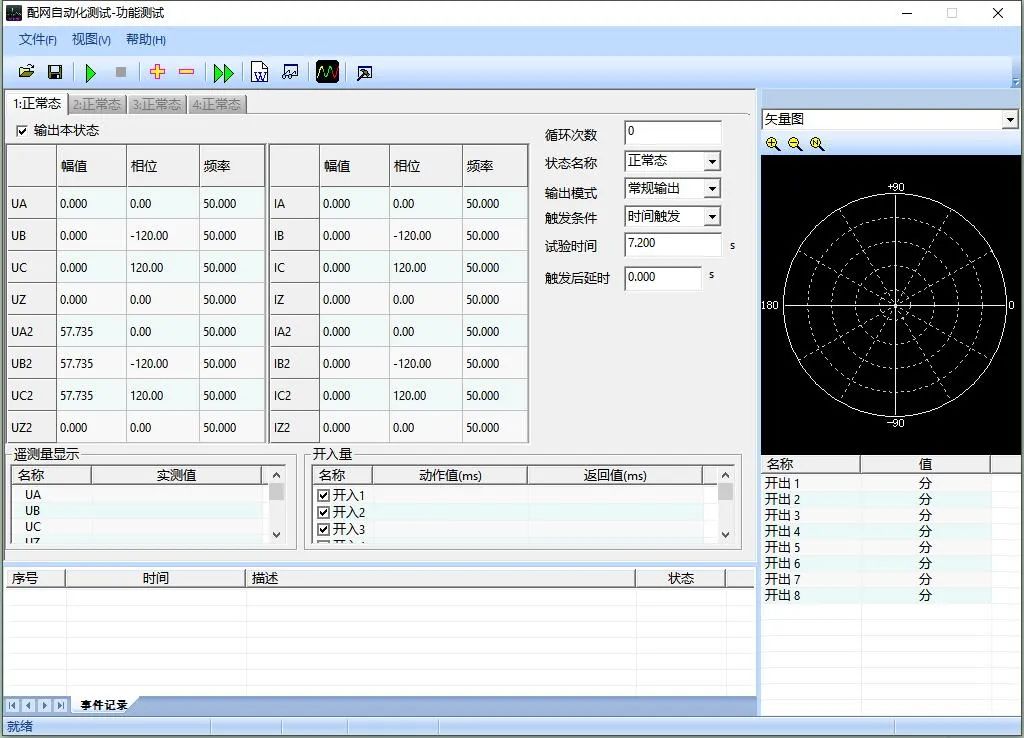The height and width of the screenshot is (738, 1024).
Task: Expand the 状态名称 dropdown
Action: (712, 162)
